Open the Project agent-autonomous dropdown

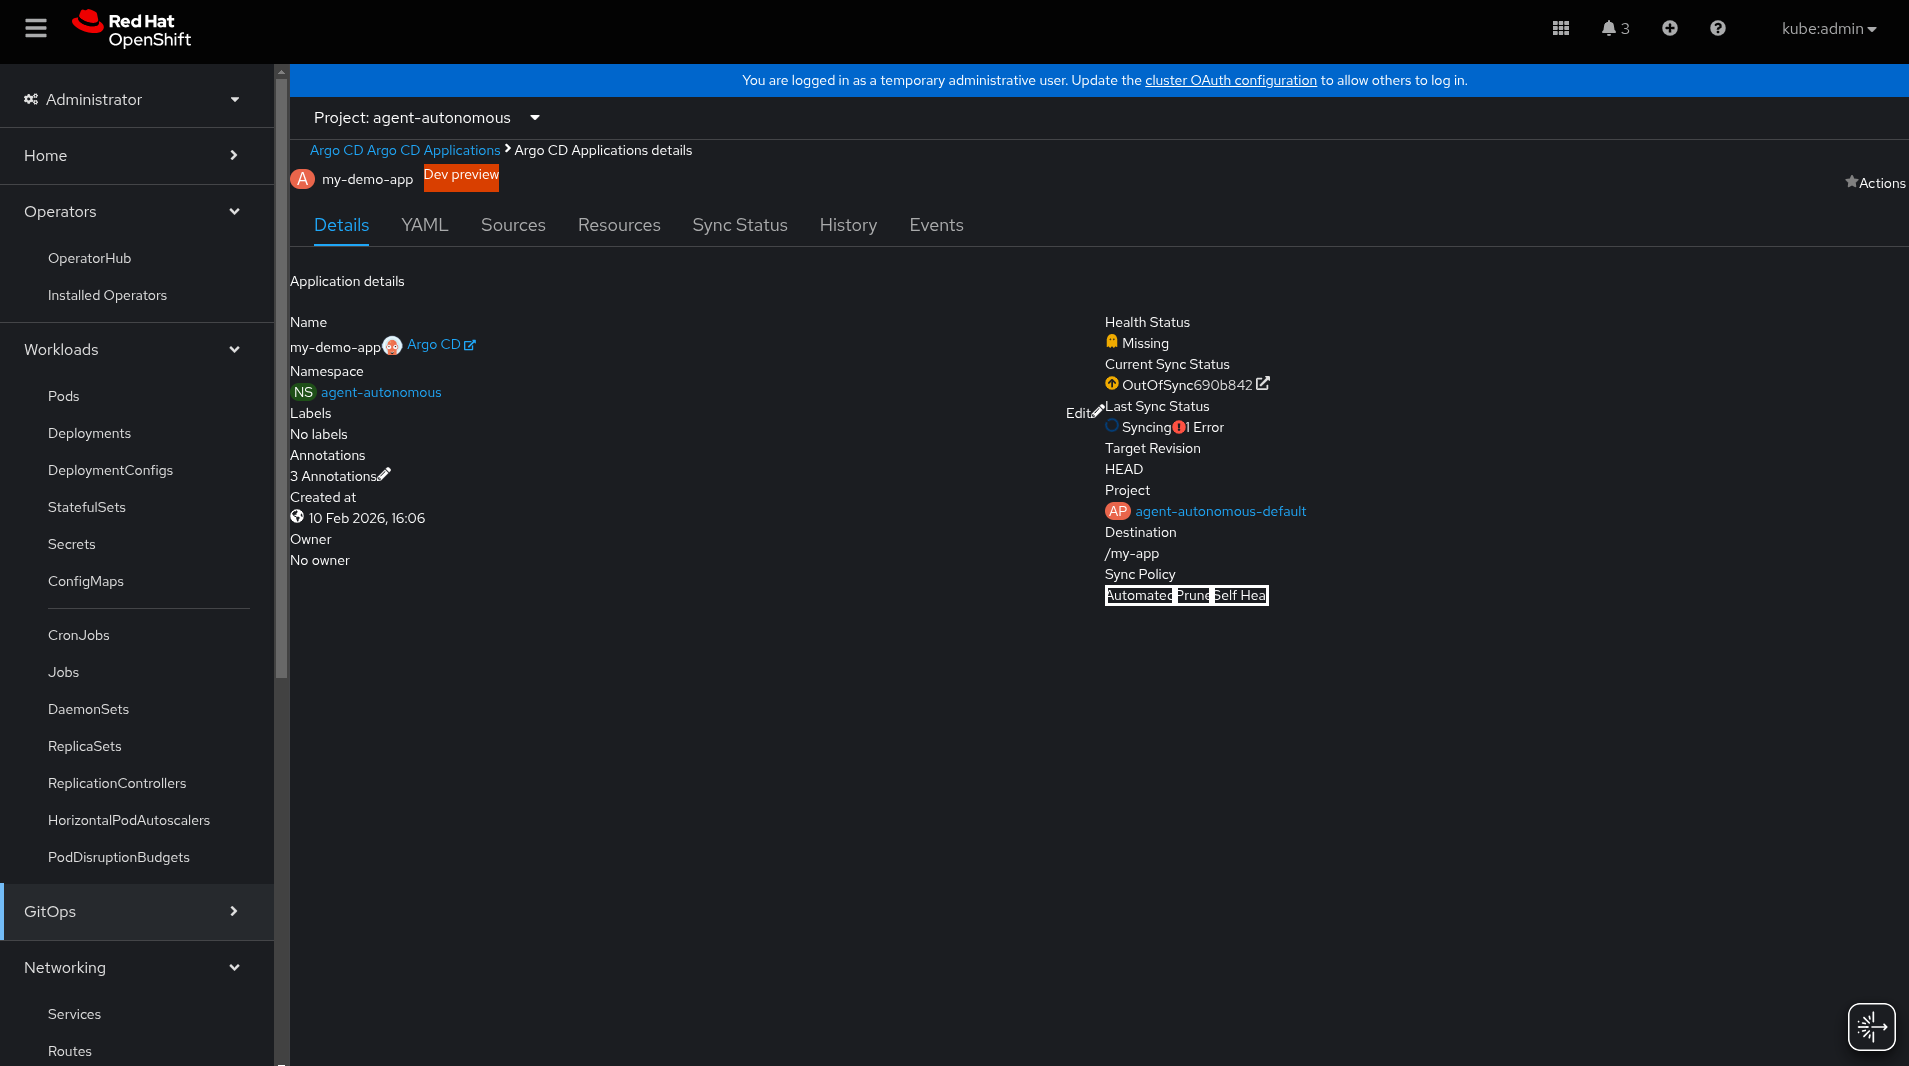click(x=427, y=118)
